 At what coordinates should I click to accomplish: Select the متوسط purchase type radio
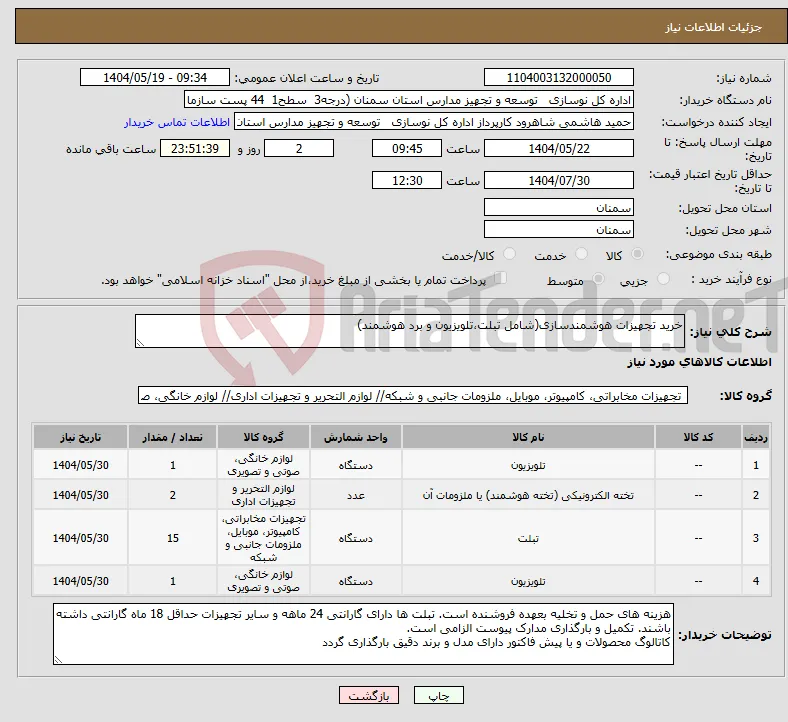[x=598, y=279]
